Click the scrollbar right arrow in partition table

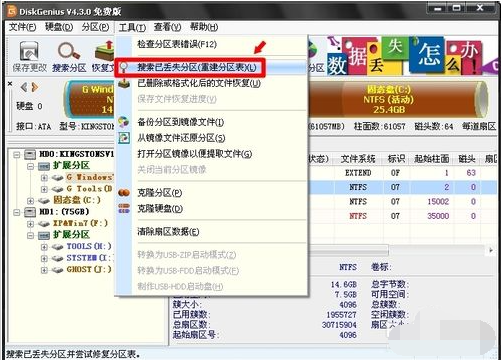(x=491, y=250)
